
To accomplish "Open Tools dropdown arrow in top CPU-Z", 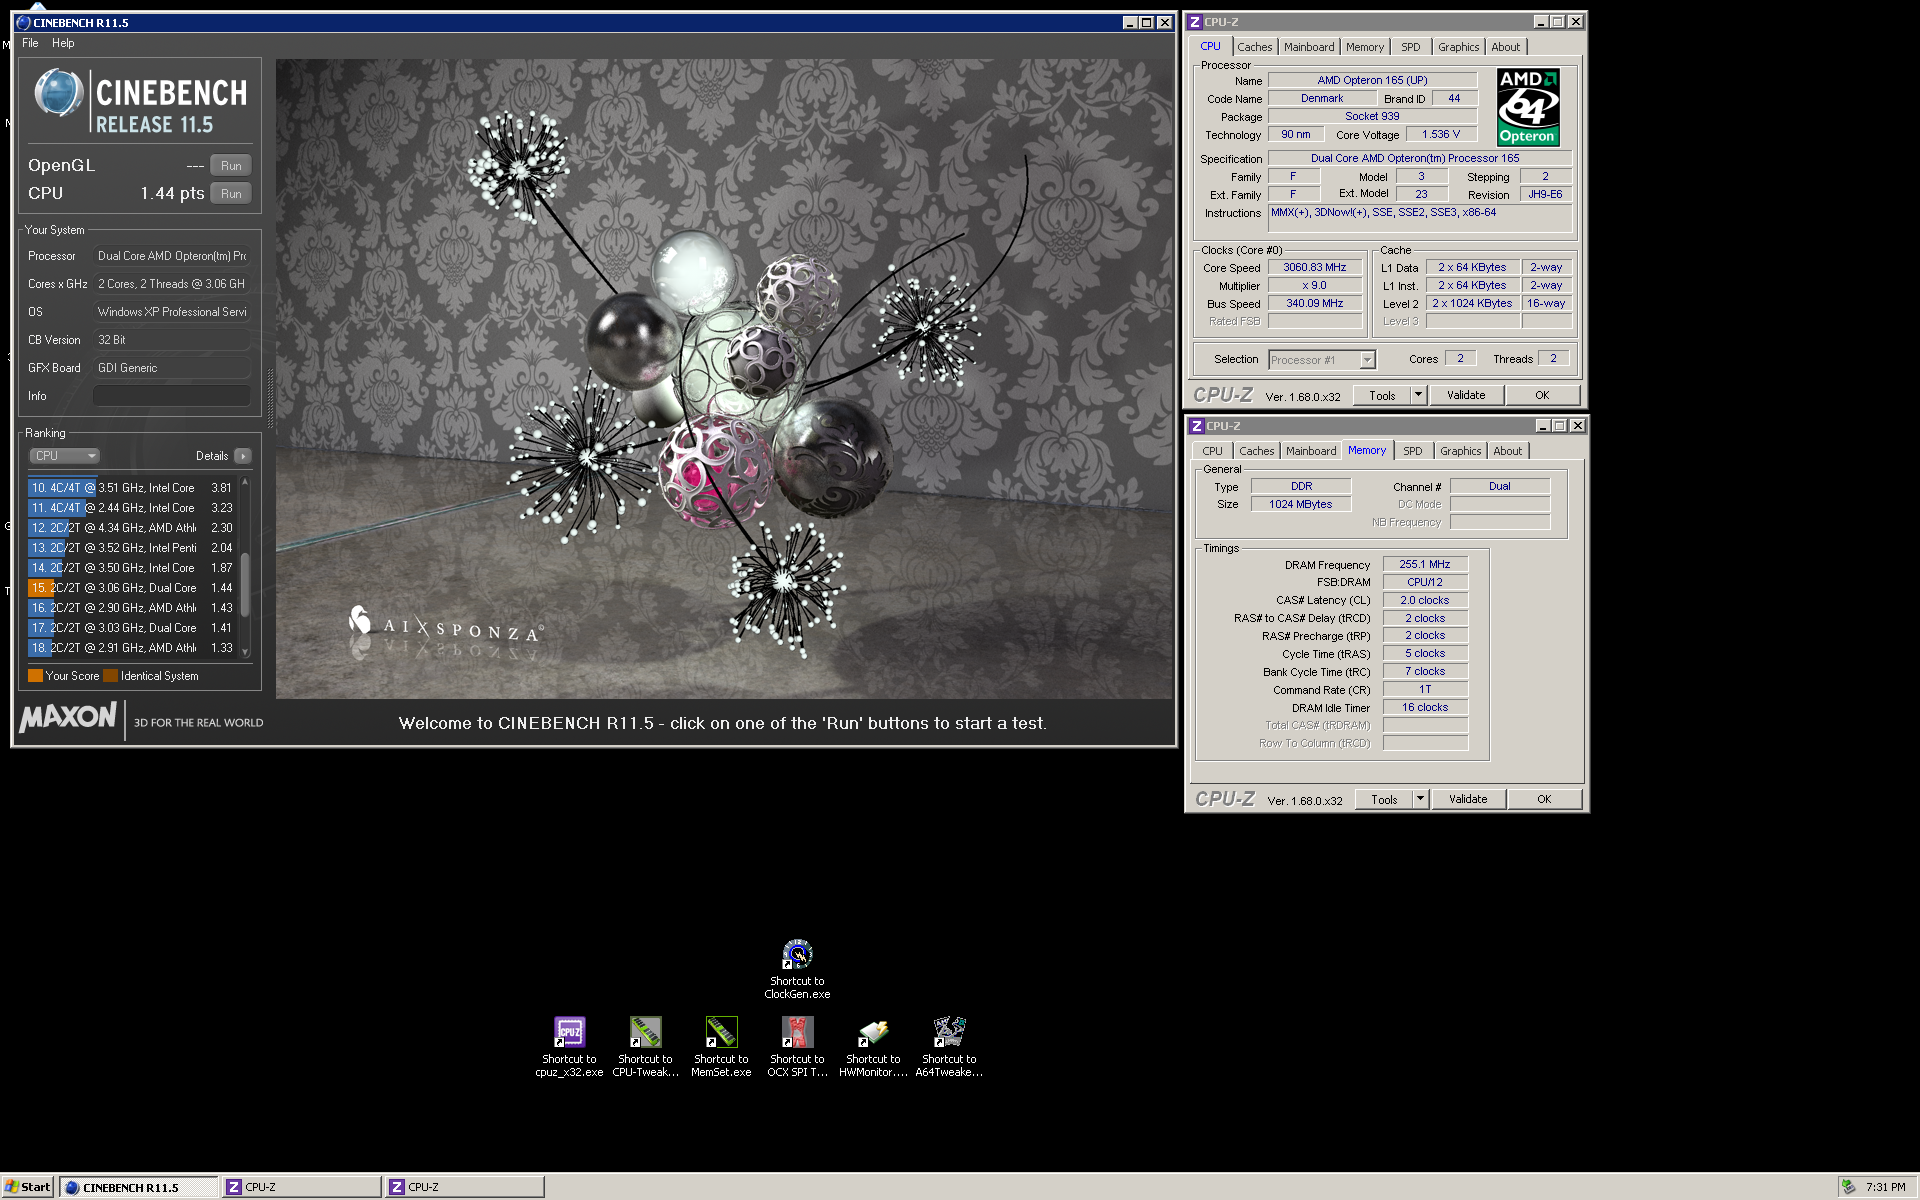I will pos(1418,396).
